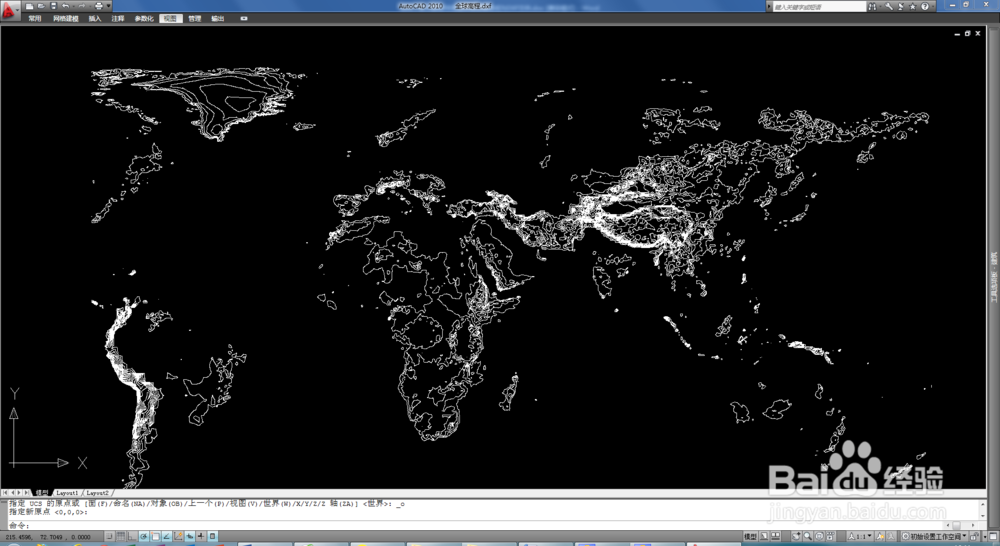Viewport: 1000px width, 546px height.
Task: Switch to the Layout2 tab
Action: 97,492
